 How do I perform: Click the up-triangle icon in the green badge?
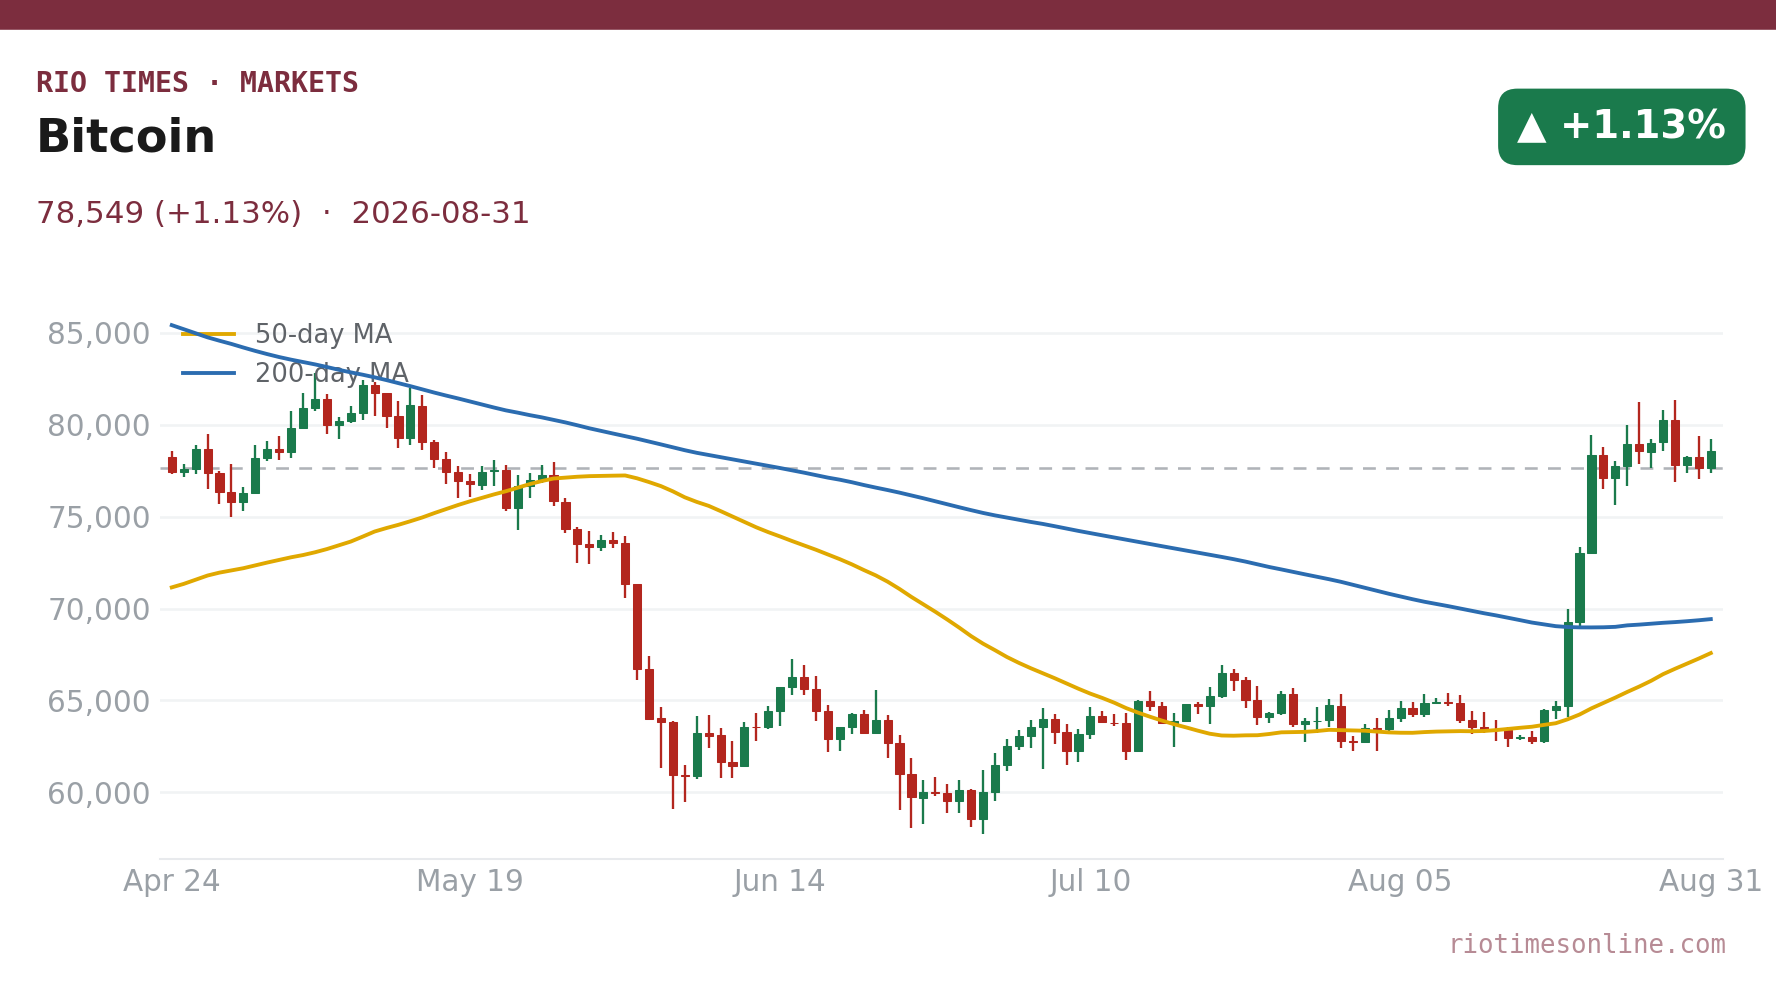pos(1531,127)
